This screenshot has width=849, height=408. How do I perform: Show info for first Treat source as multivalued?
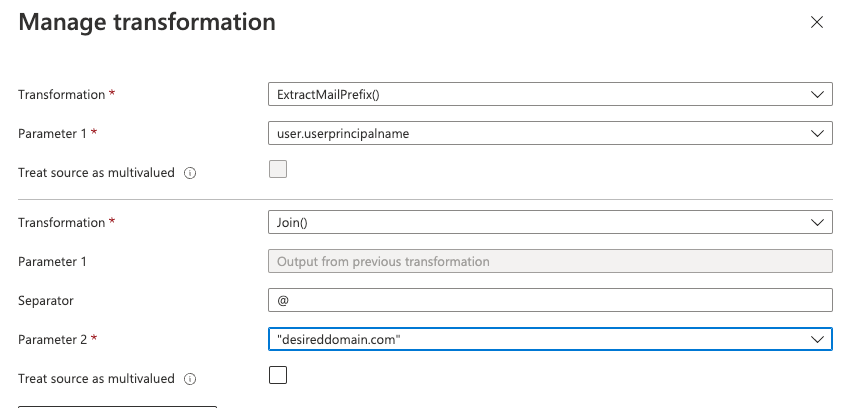[190, 173]
